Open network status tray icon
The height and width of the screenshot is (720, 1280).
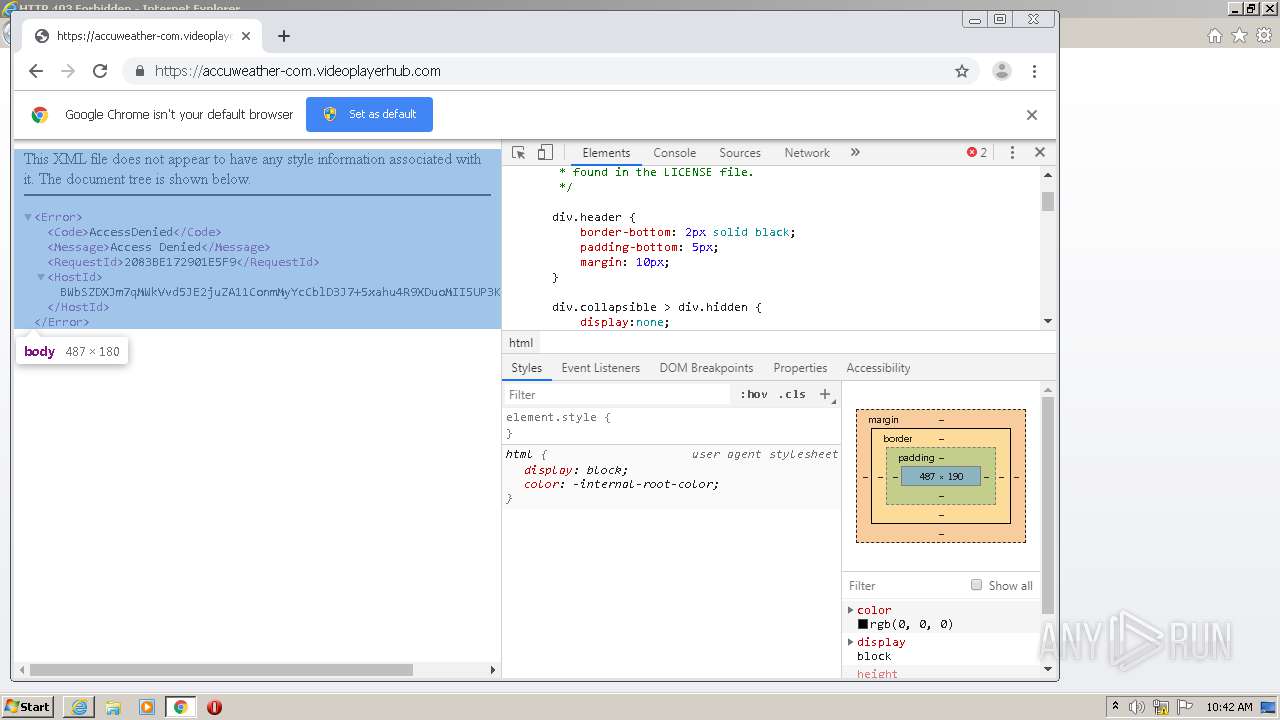(x=1162, y=707)
